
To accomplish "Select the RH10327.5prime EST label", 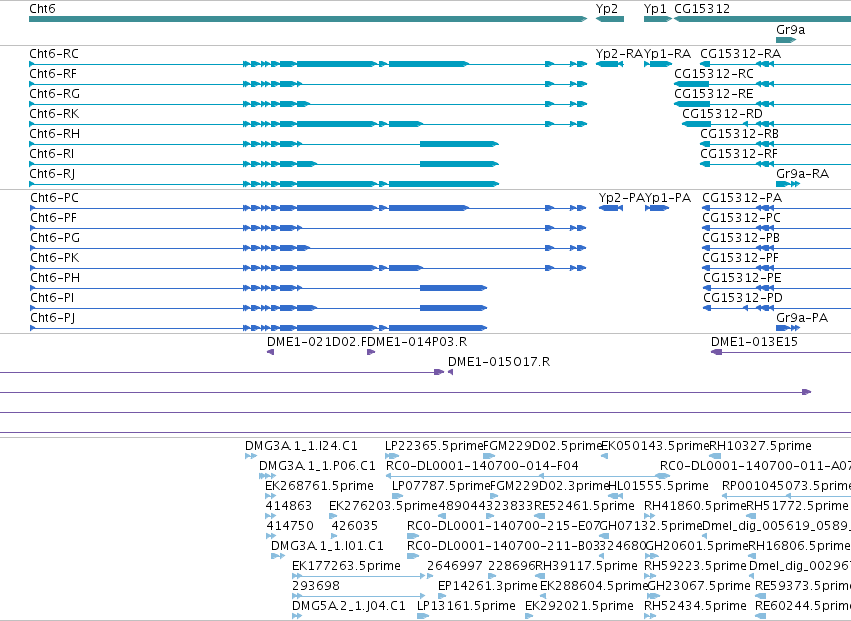I will point(761,446).
